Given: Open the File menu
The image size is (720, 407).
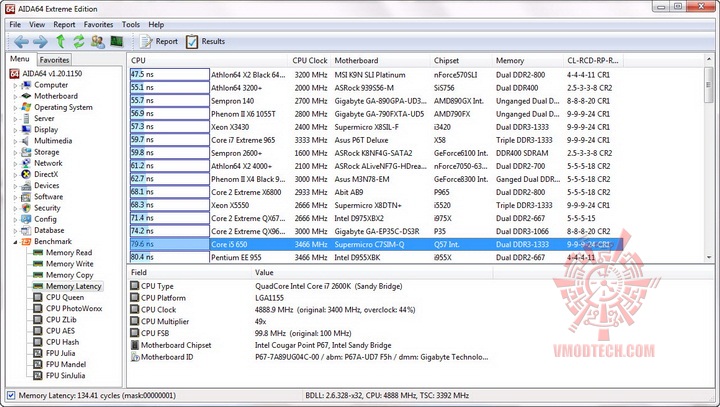Looking at the screenshot, I should [15, 25].
